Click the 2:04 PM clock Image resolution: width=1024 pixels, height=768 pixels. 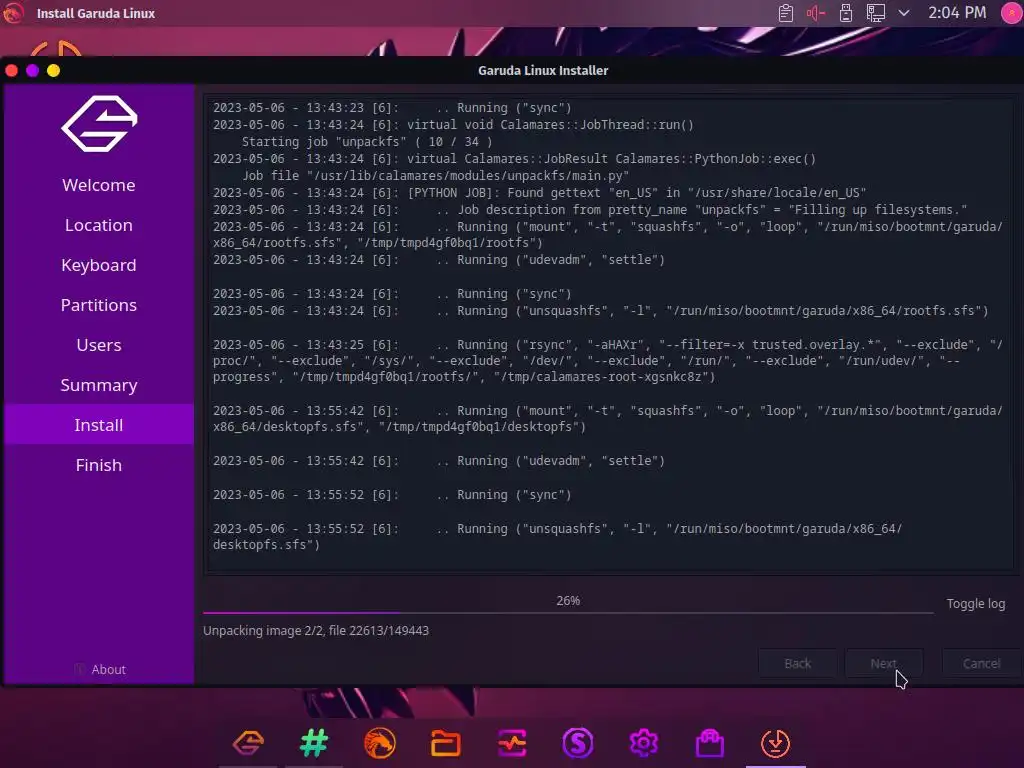[957, 13]
